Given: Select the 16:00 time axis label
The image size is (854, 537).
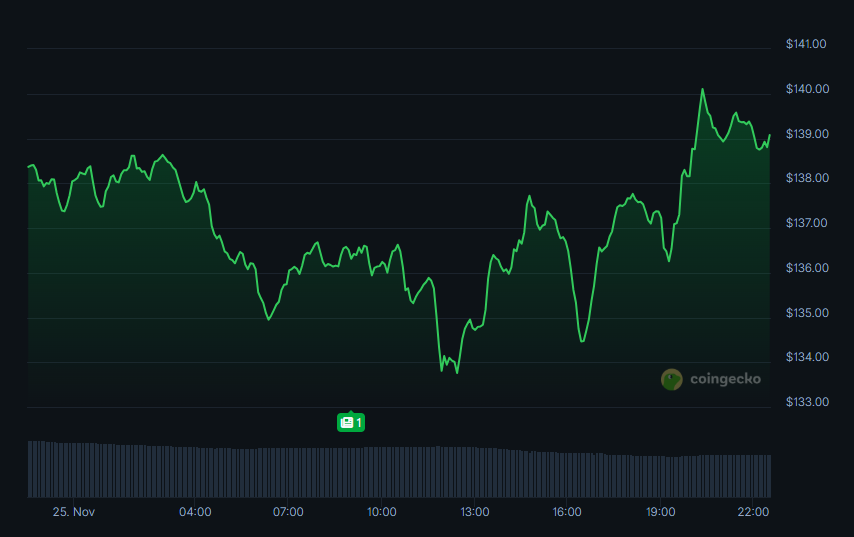Looking at the screenshot, I should click(x=567, y=512).
